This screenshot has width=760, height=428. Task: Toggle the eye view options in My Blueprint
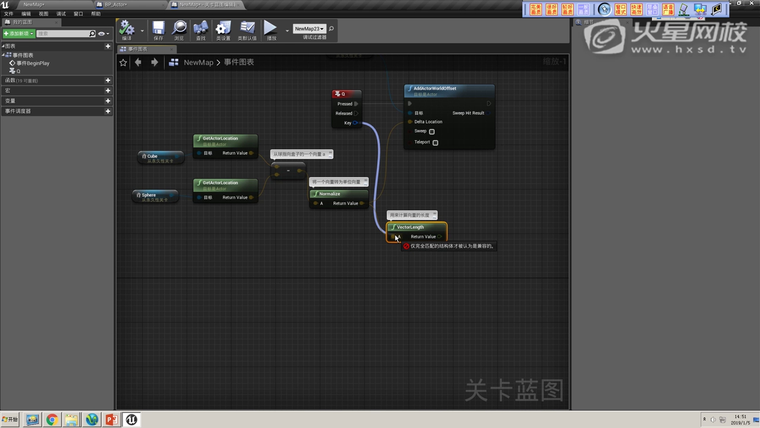tap(102, 33)
